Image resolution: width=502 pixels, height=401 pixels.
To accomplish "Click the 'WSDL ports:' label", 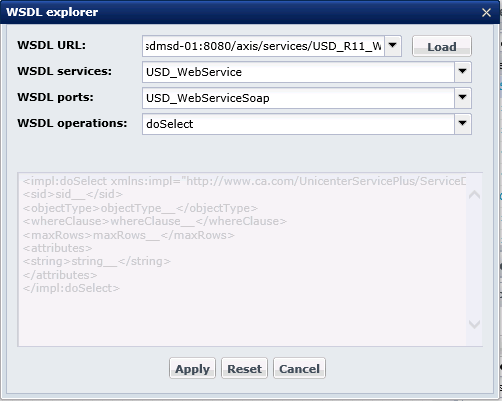I will 55,97.
